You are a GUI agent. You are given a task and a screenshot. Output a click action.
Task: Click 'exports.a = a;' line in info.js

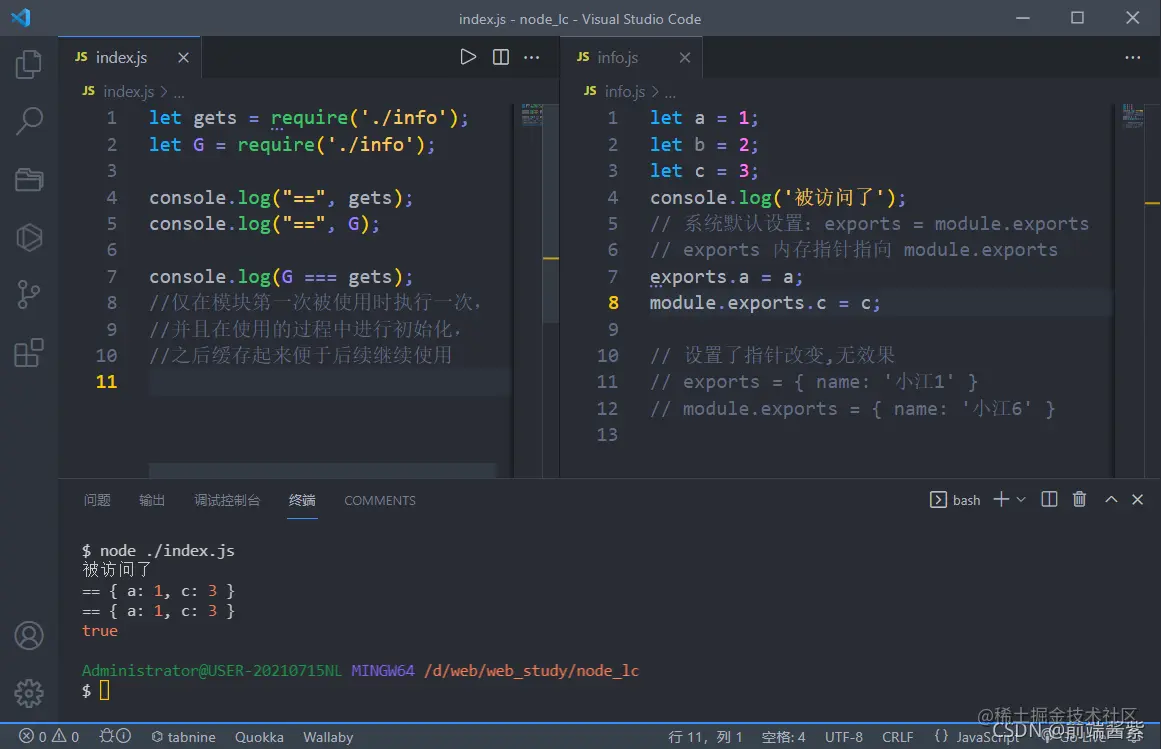point(726,277)
